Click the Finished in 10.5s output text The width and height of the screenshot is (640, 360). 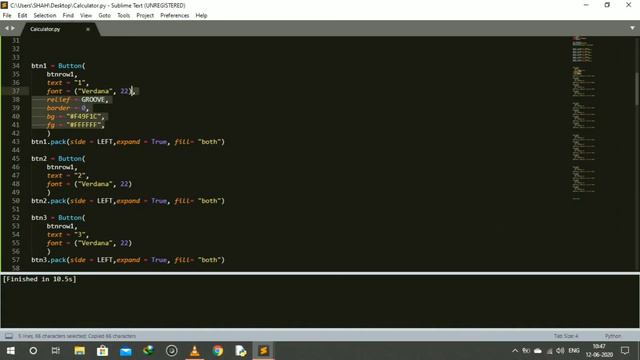tap(40, 279)
